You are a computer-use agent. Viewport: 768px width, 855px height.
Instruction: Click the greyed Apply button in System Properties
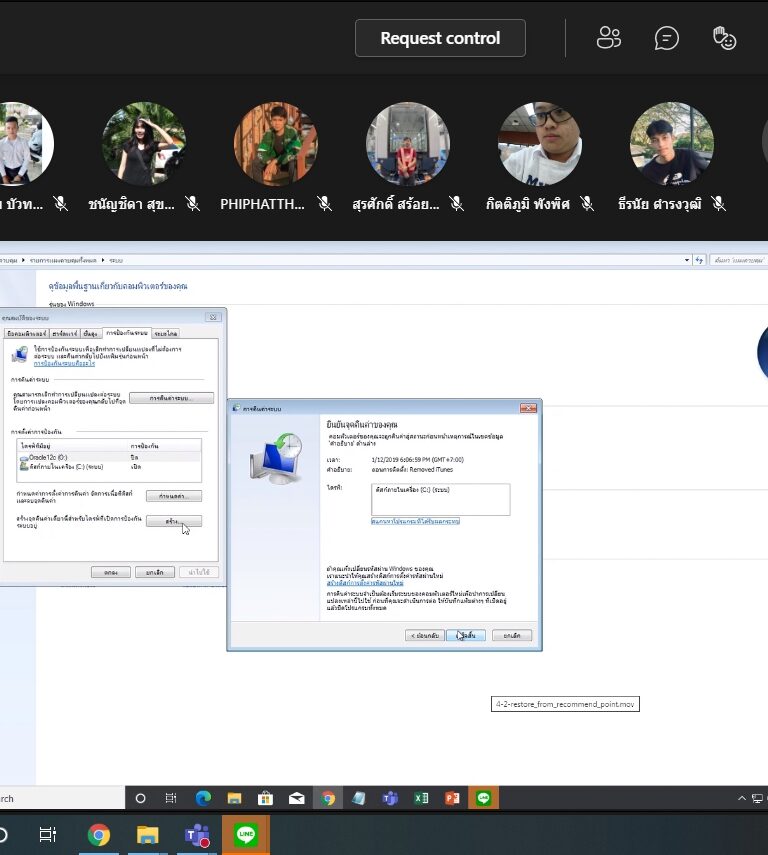(199, 572)
